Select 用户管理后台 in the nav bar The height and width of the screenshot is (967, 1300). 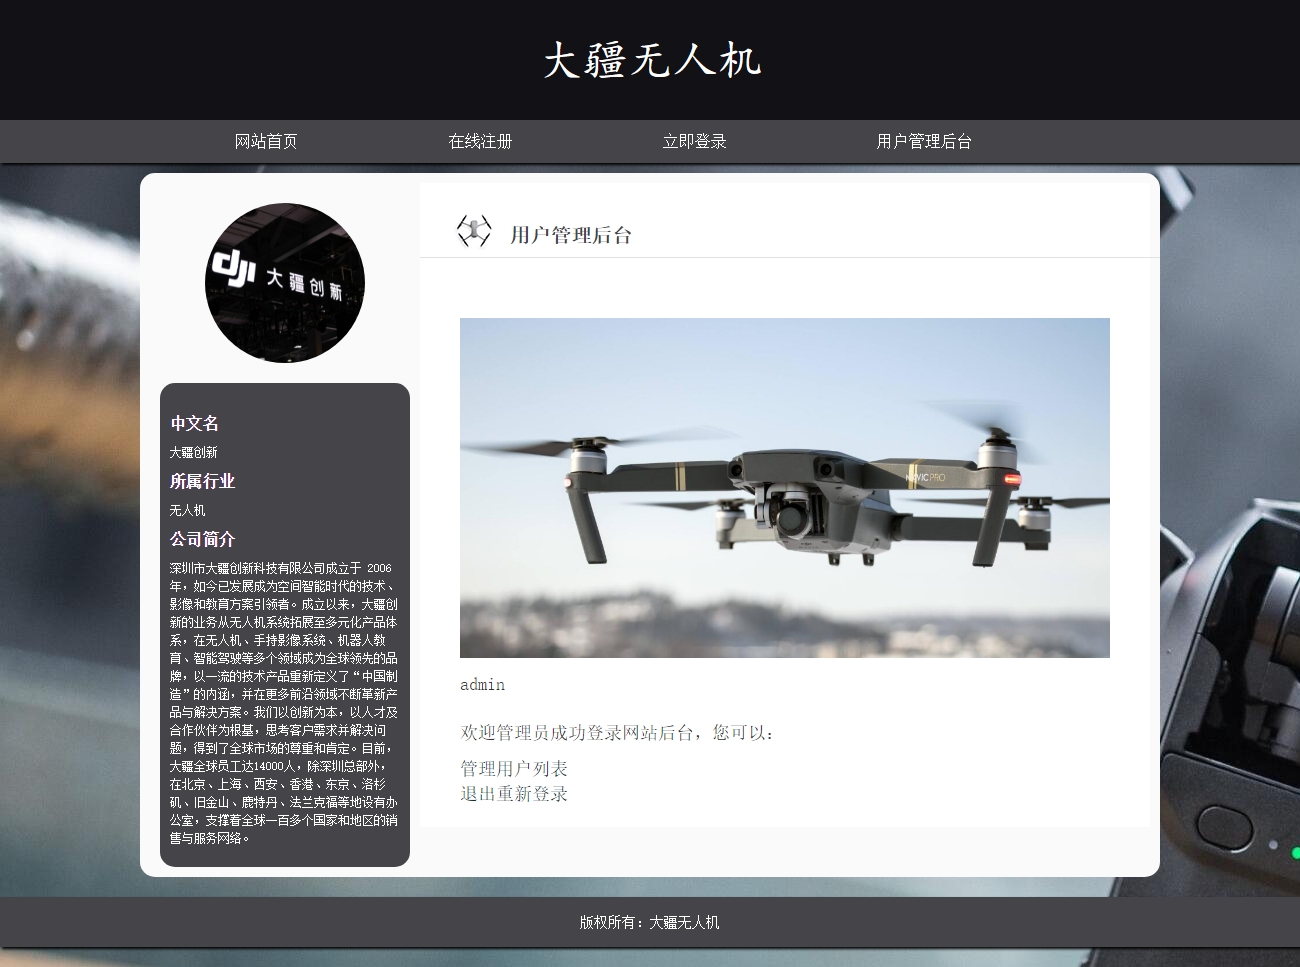[x=924, y=141]
